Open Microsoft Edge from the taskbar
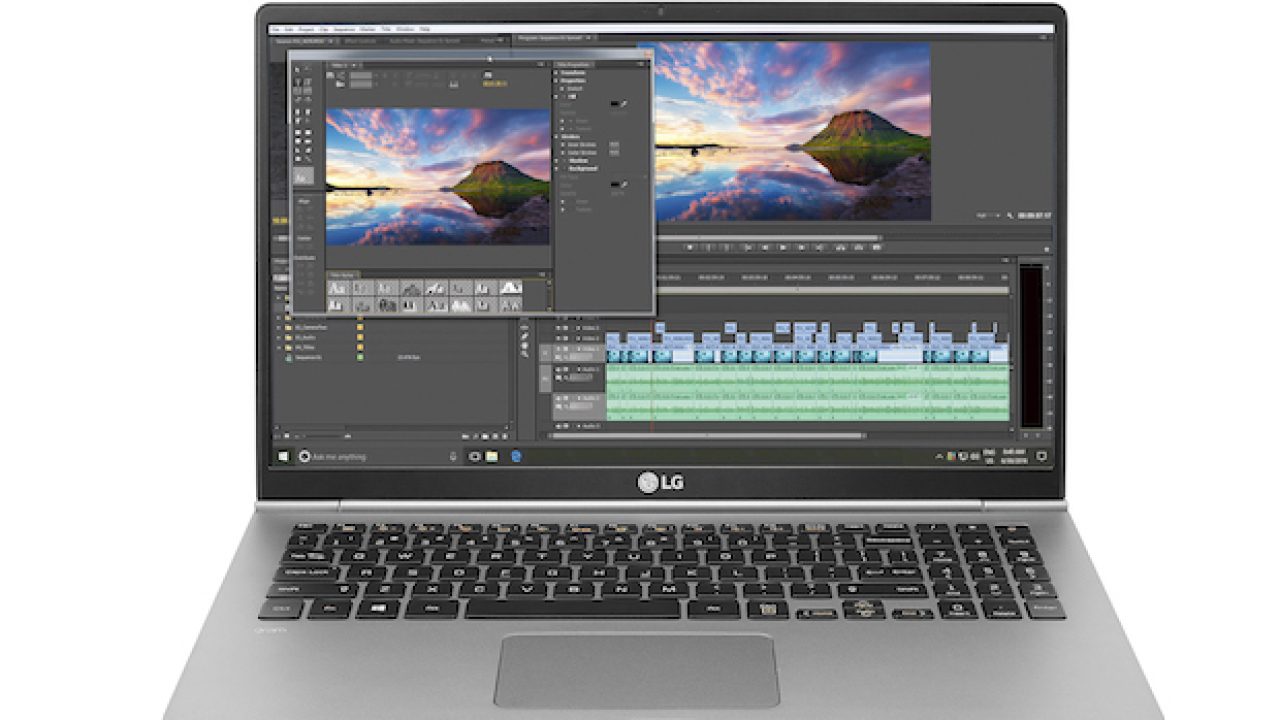The width and height of the screenshot is (1280, 720). (516, 457)
